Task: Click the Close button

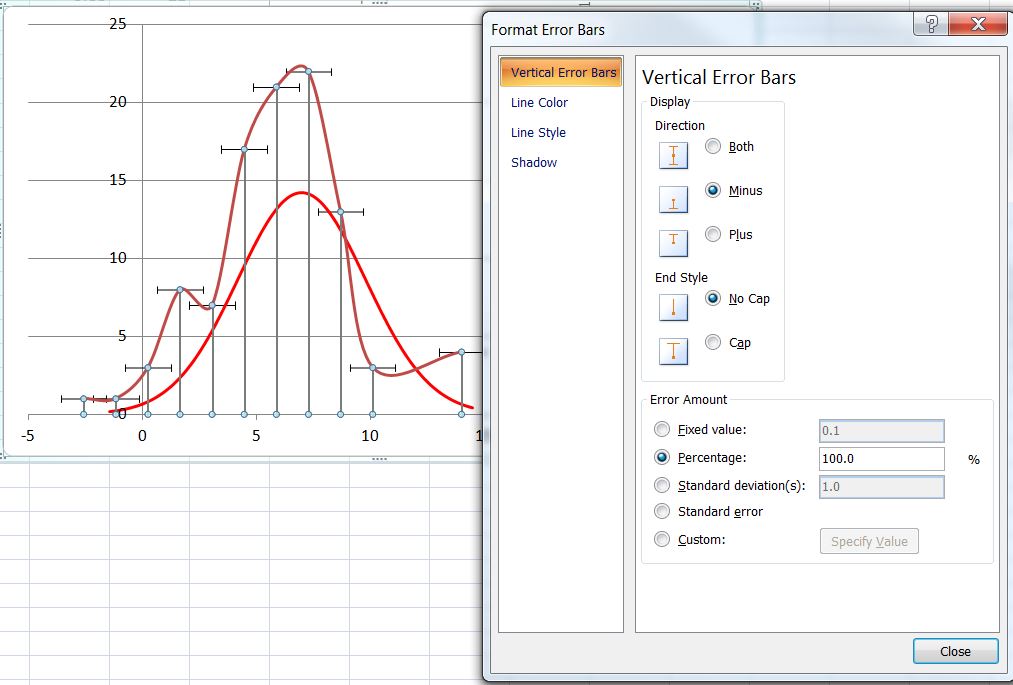Action: [954, 650]
